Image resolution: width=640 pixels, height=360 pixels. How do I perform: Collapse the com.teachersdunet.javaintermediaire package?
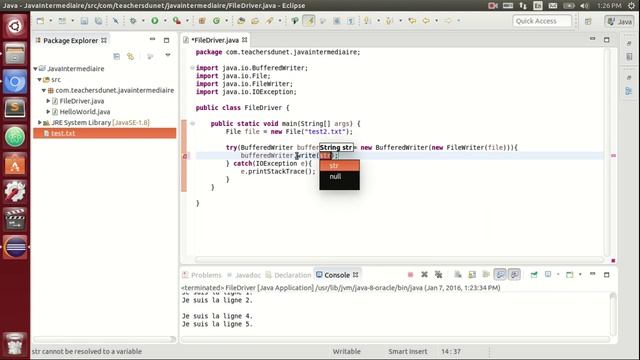point(44,90)
